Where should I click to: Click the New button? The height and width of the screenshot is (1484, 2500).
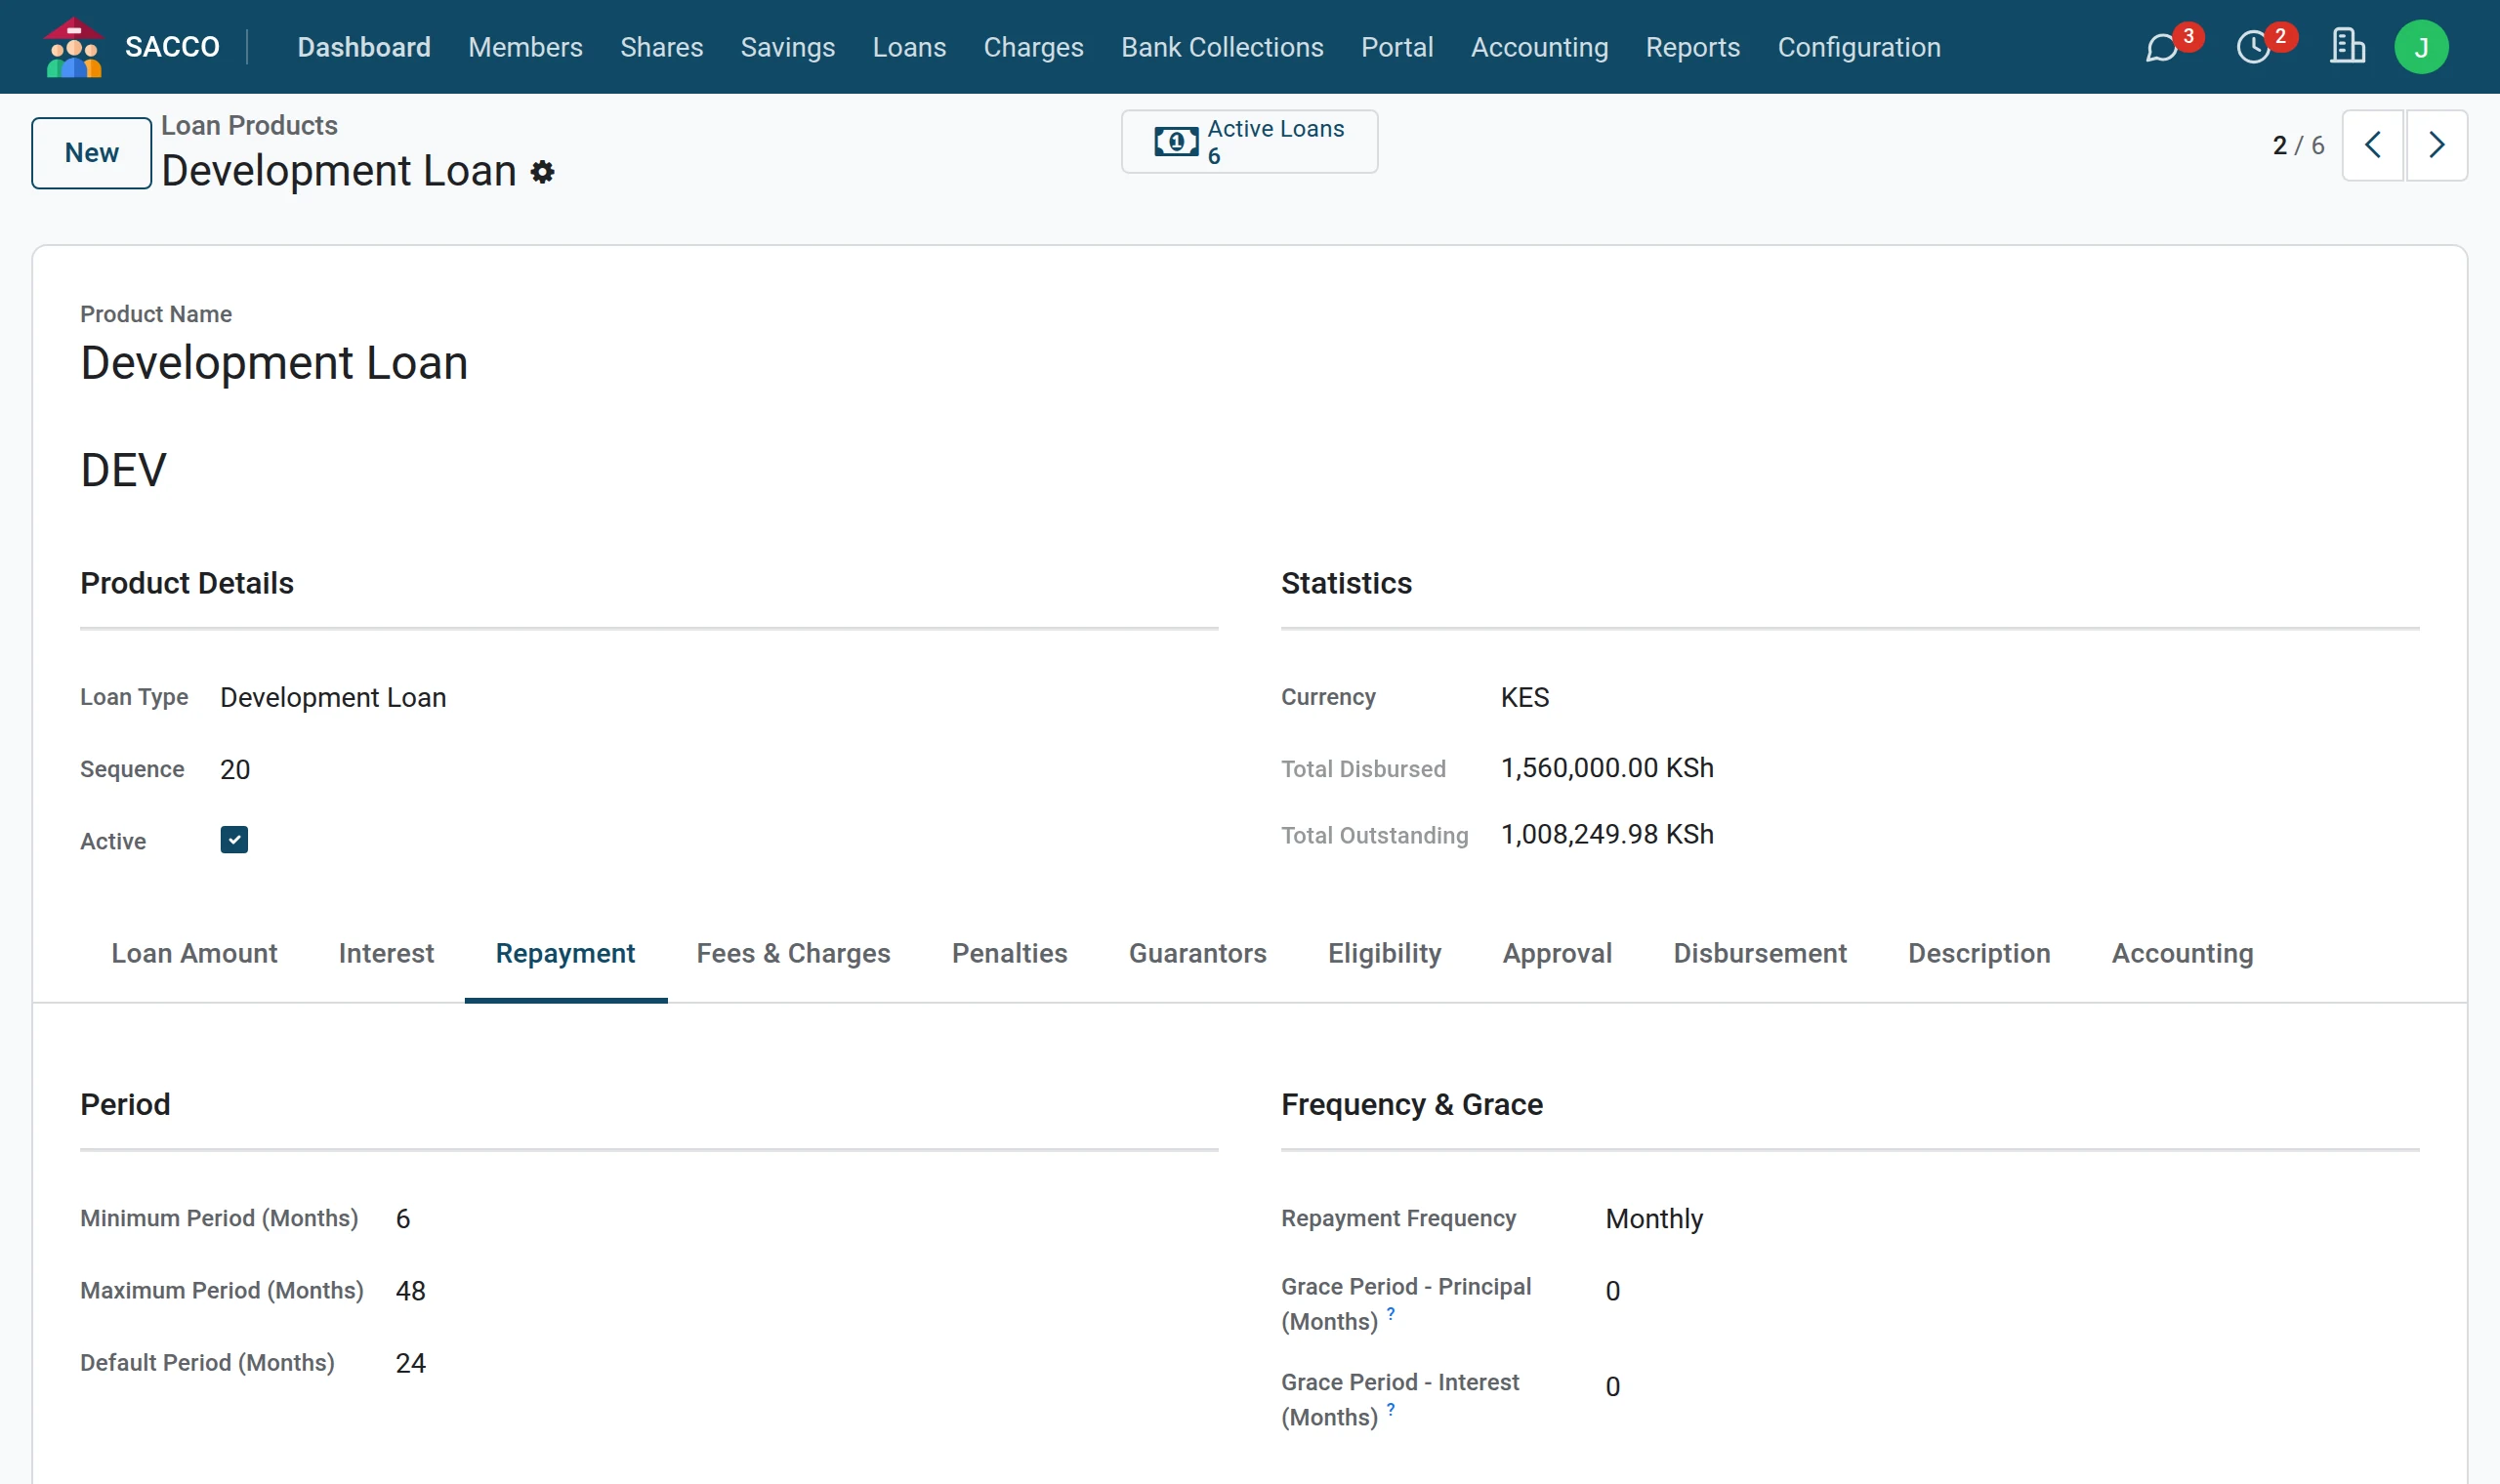[x=91, y=153]
